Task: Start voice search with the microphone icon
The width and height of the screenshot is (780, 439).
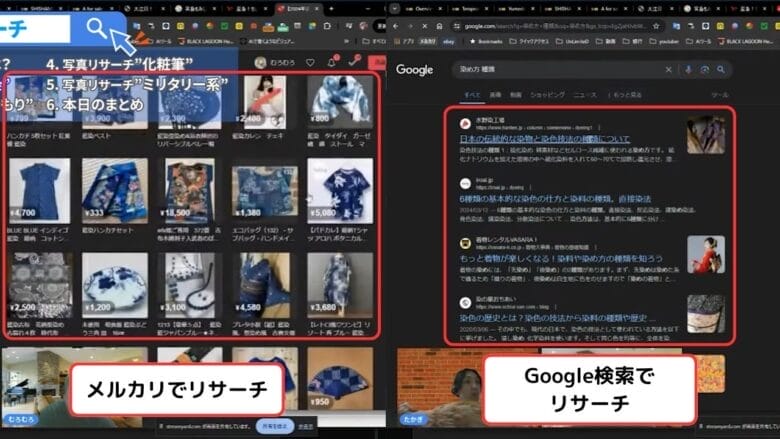Action: coord(688,70)
